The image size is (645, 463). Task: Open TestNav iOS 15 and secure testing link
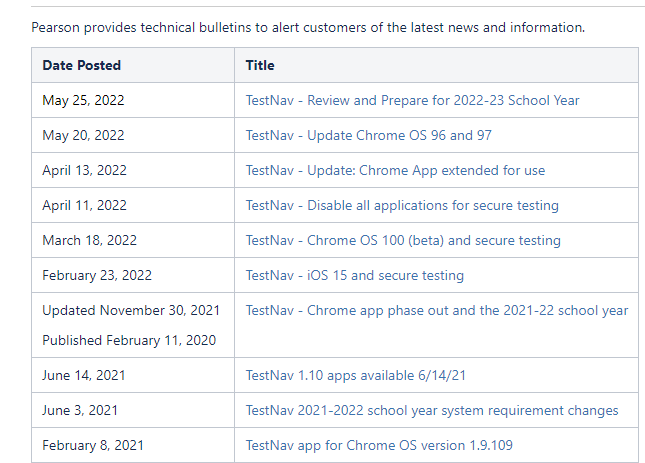(355, 275)
